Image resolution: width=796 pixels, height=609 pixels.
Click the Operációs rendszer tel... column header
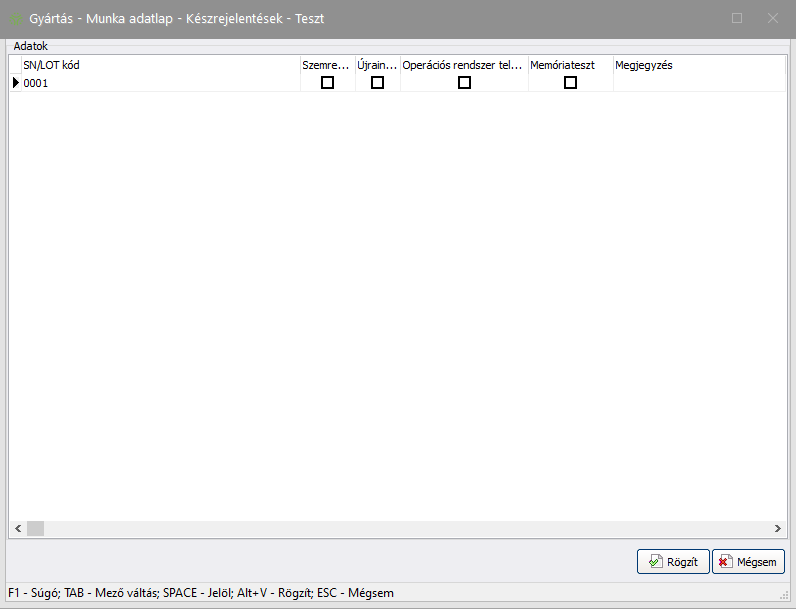464,65
